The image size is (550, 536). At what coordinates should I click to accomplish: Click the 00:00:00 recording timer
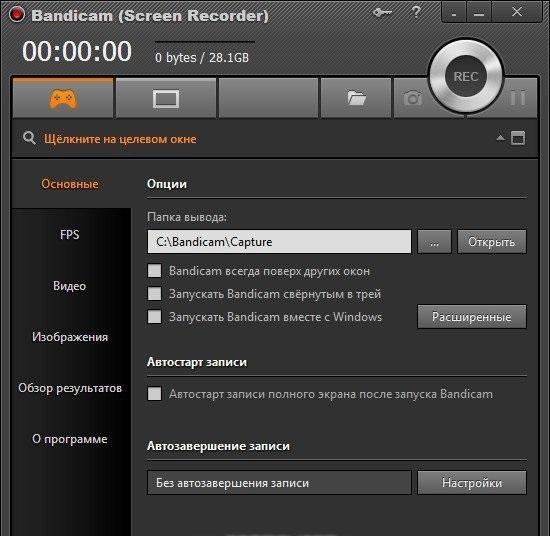(77, 51)
